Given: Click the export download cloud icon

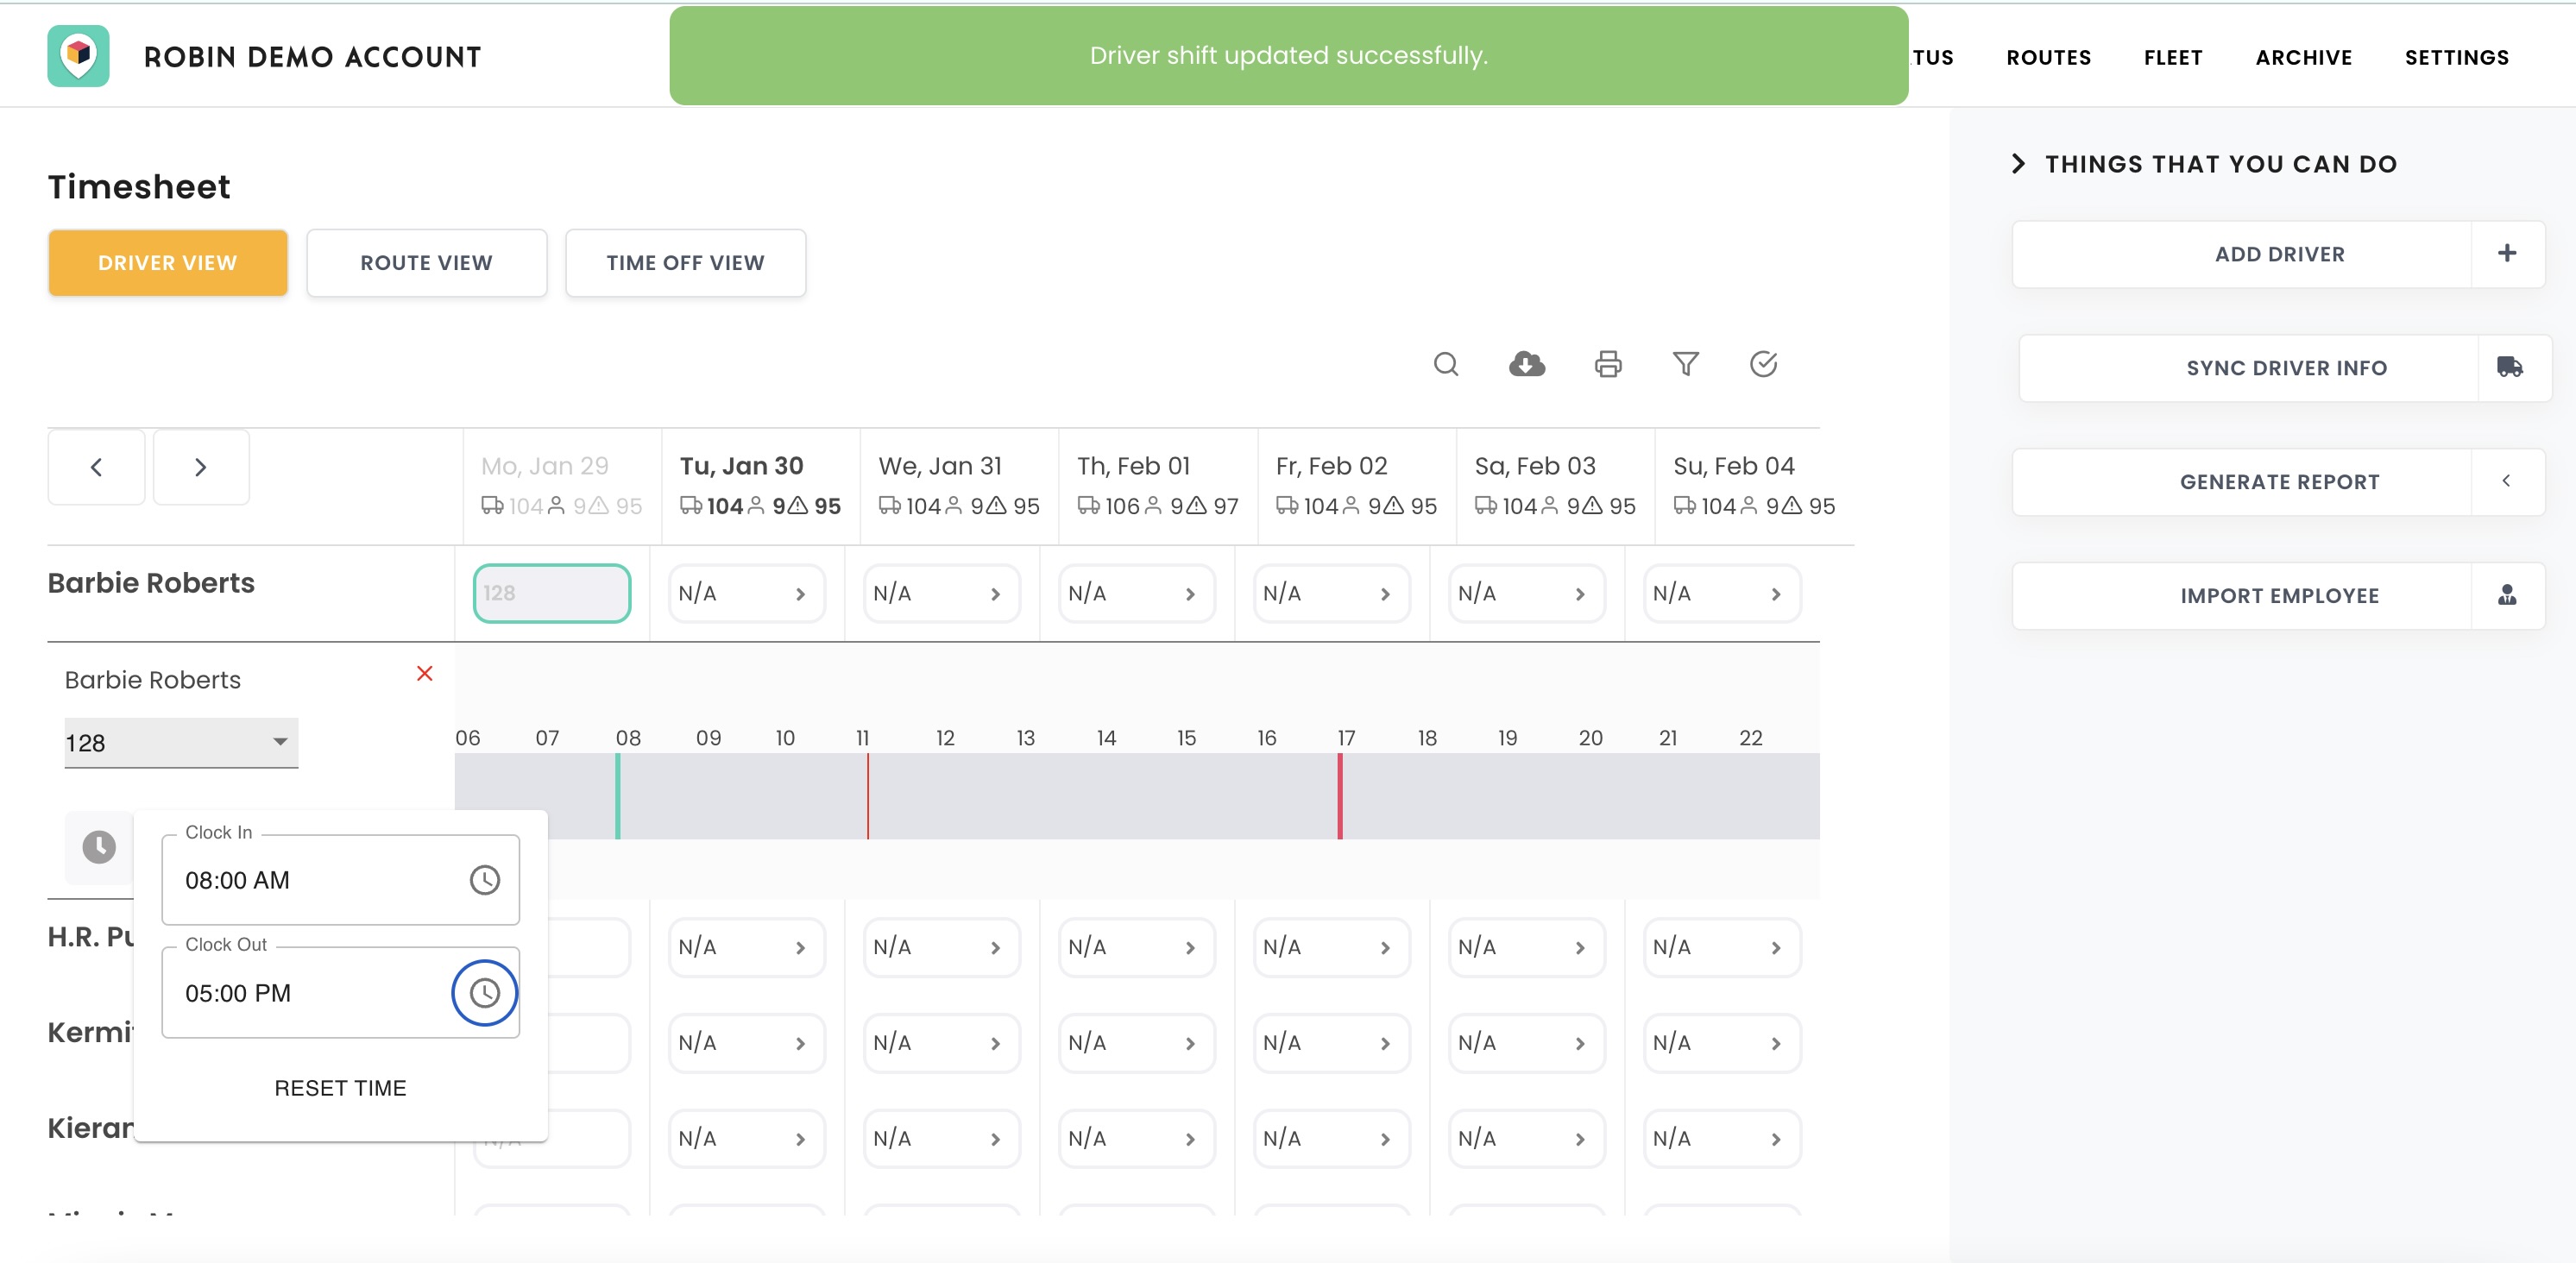Looking at the screenshot, I should (1526, 364).
